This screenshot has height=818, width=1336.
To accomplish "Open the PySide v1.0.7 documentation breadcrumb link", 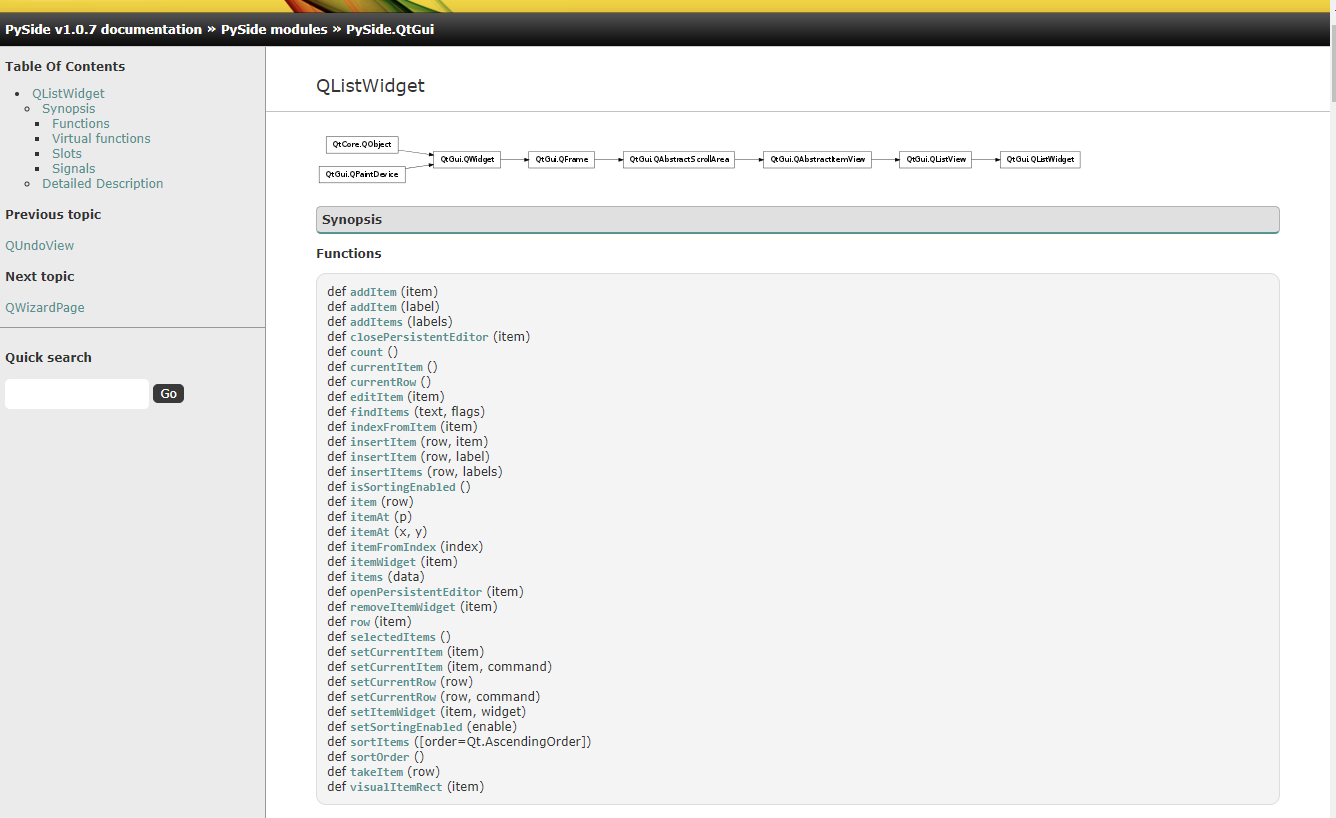I will pos(102,29).
